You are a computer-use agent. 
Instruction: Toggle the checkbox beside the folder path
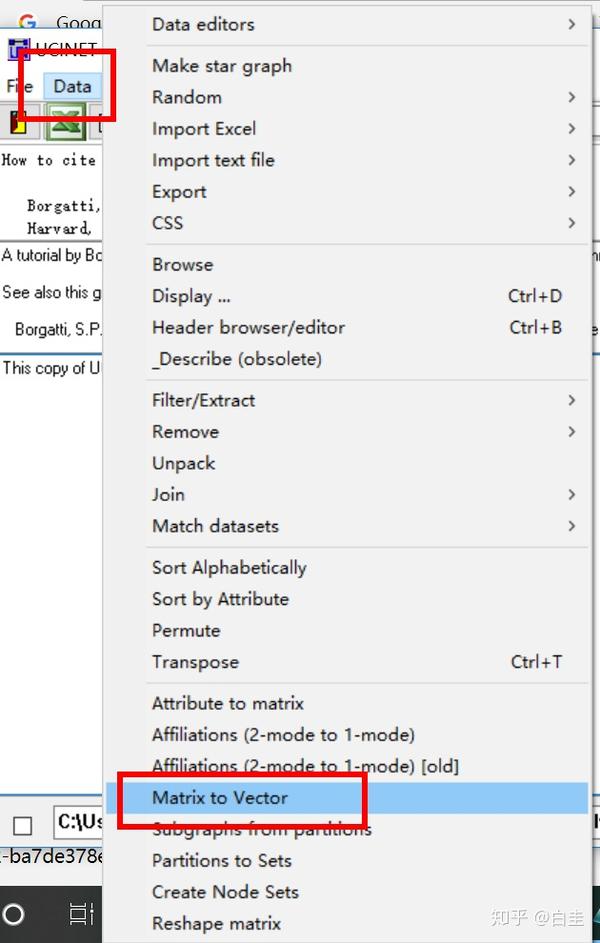[x=22, y=825]
